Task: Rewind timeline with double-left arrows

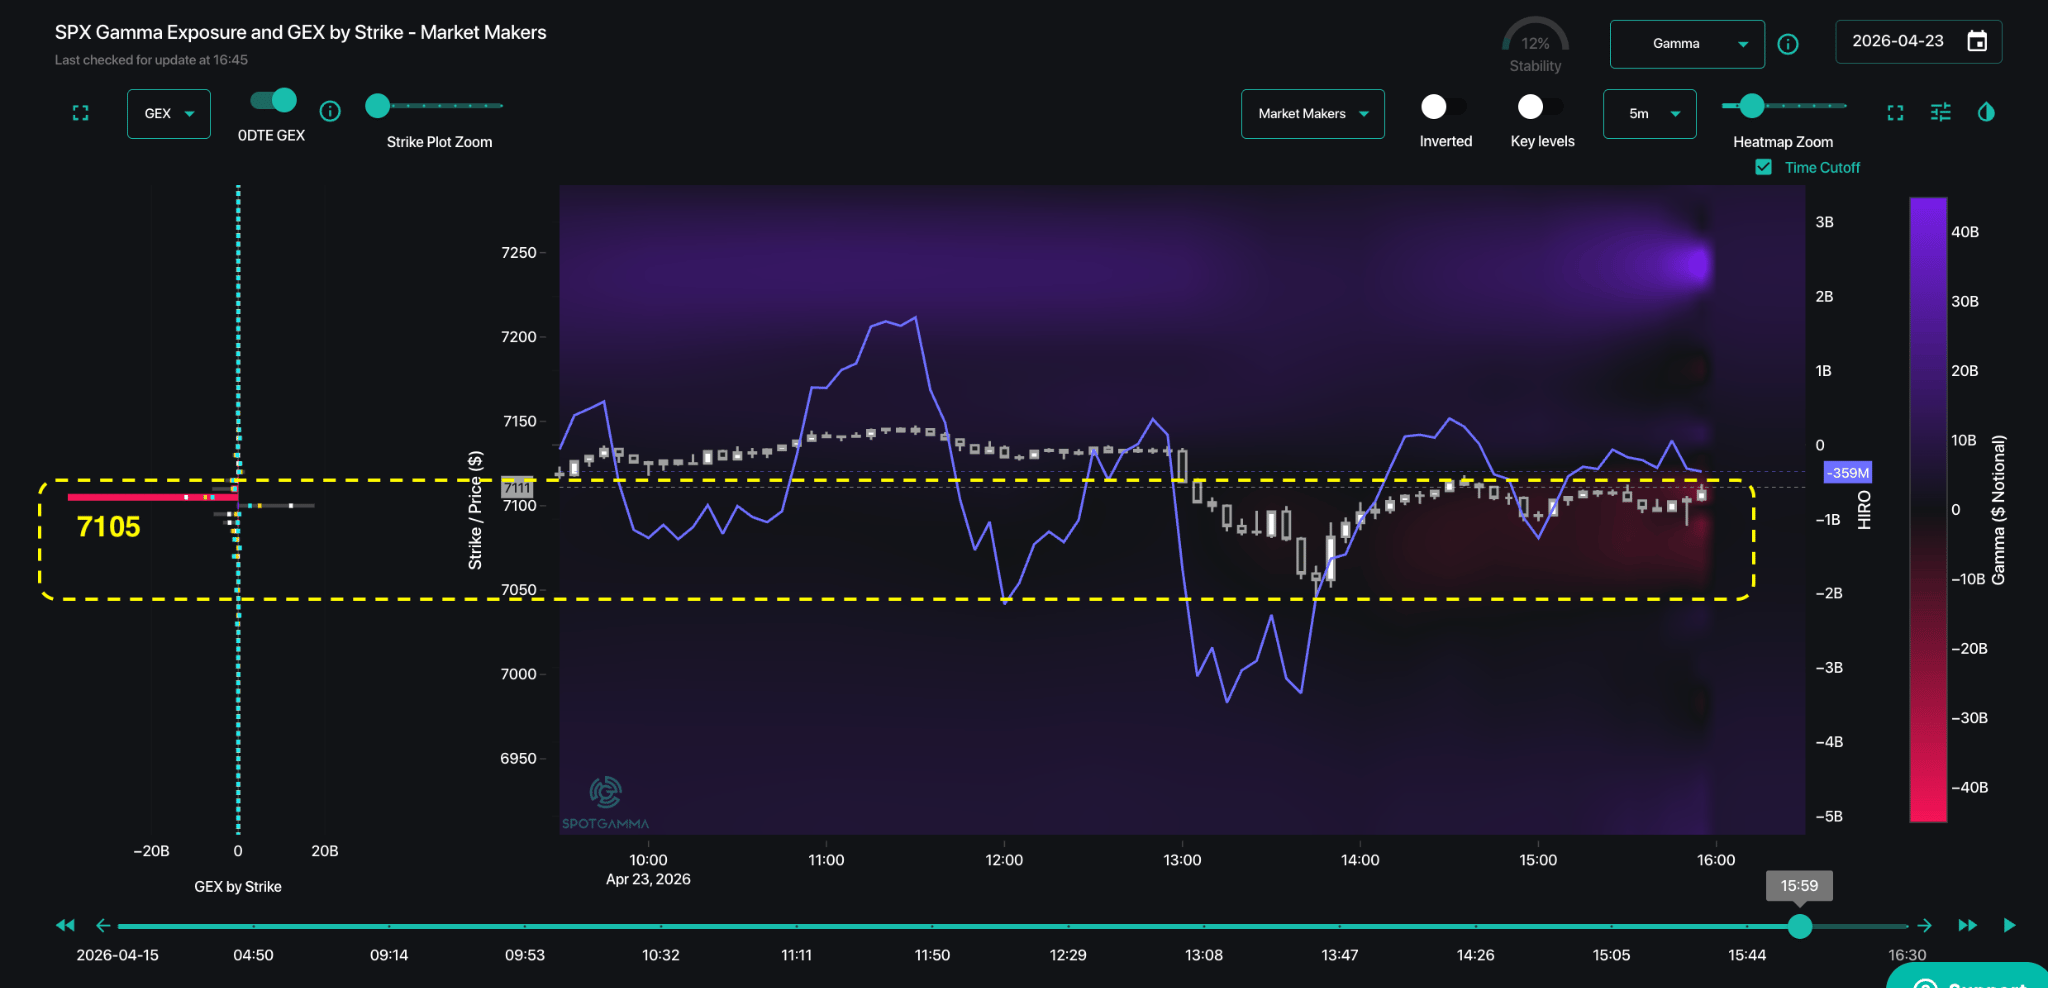Action: [65, 925]
